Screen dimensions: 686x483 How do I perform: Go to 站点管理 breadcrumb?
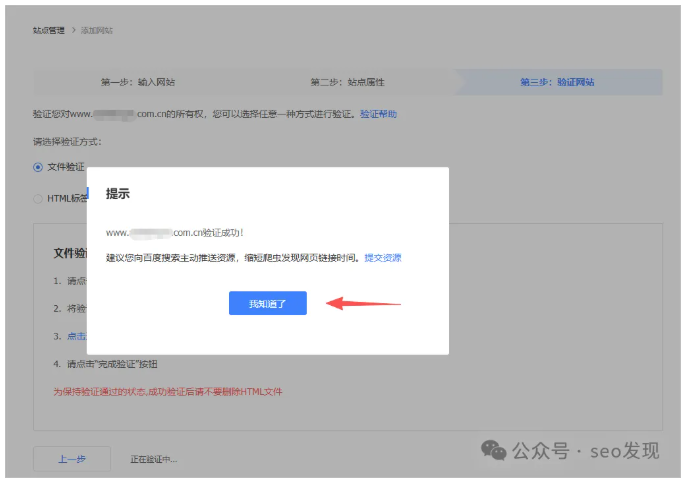tap(49, 30)
